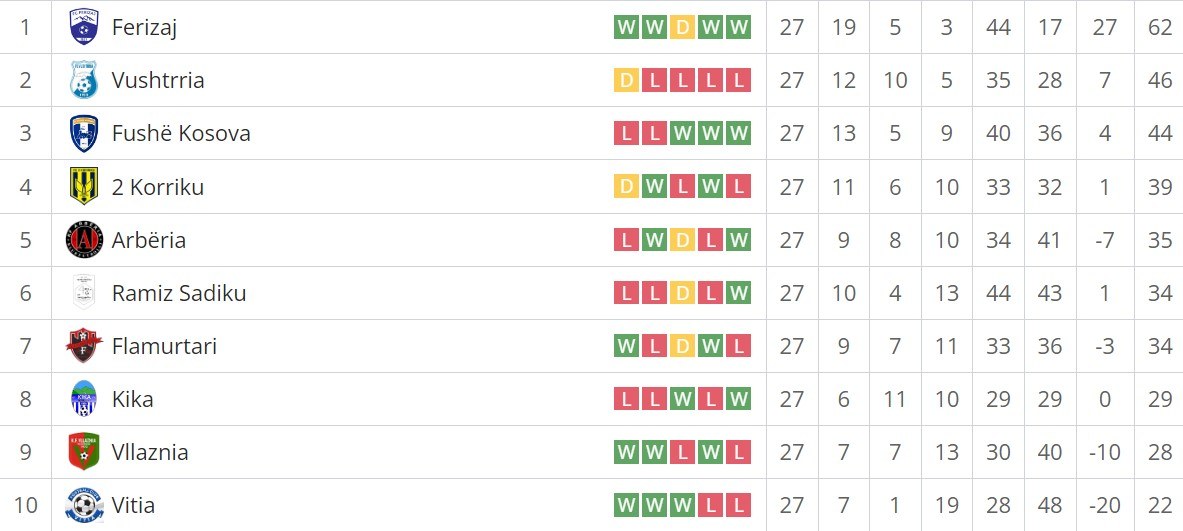Image resolution: width=1183 pixels, height=531 pixels.
Task: Click the Vllaznia club crest
Action: [x=84, y=453]
